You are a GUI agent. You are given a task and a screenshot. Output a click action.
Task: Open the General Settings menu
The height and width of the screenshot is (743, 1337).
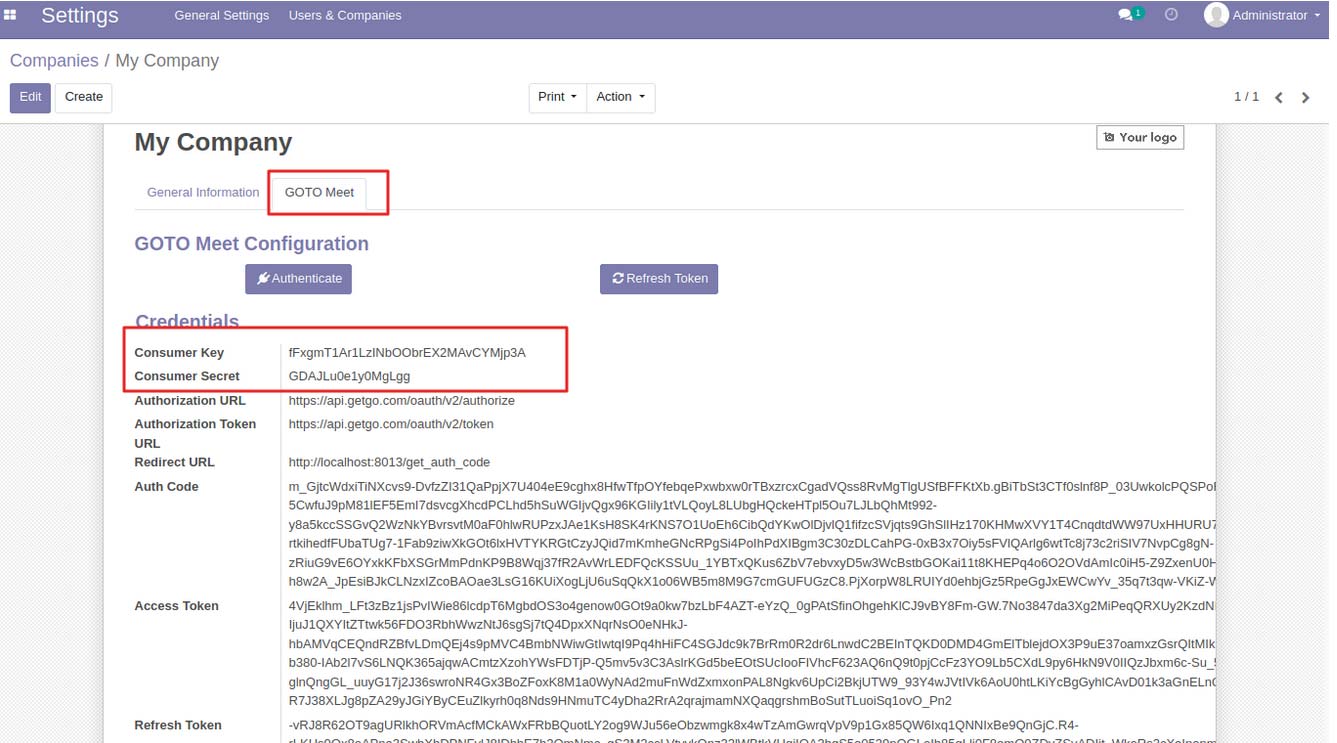pos(221,15)
